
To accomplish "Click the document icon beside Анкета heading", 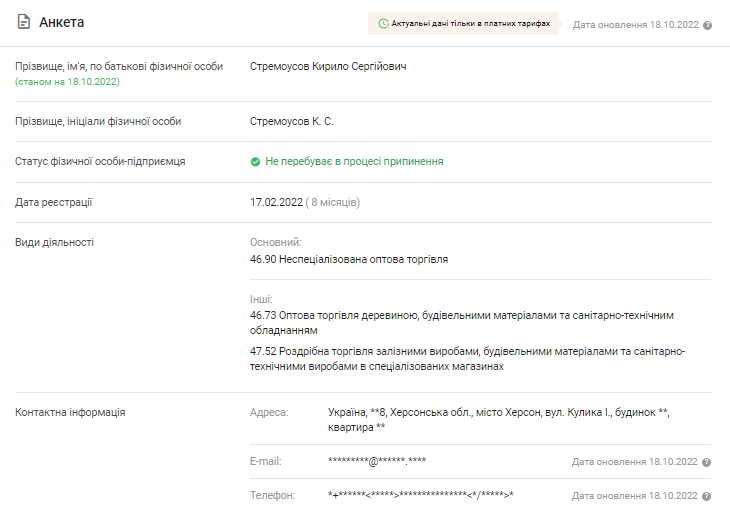I will (x=23, y=22).
